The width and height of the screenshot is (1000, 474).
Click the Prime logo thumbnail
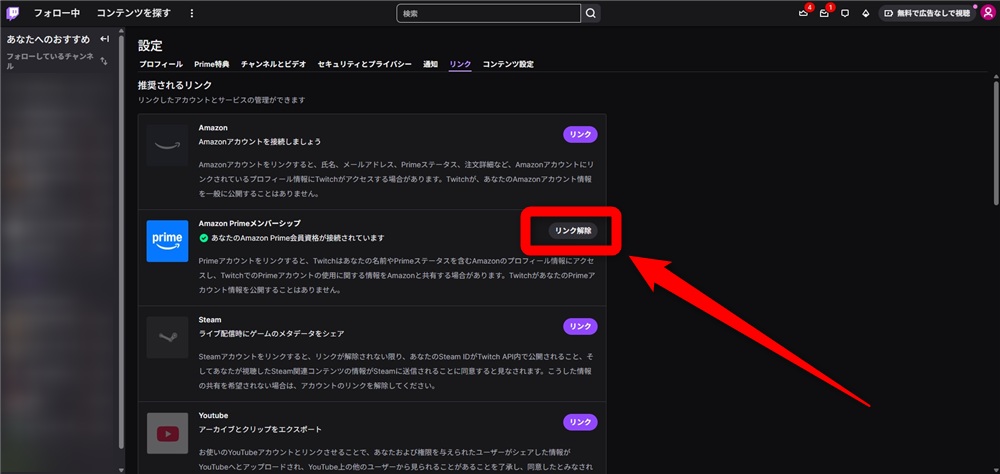coord(167,241)
